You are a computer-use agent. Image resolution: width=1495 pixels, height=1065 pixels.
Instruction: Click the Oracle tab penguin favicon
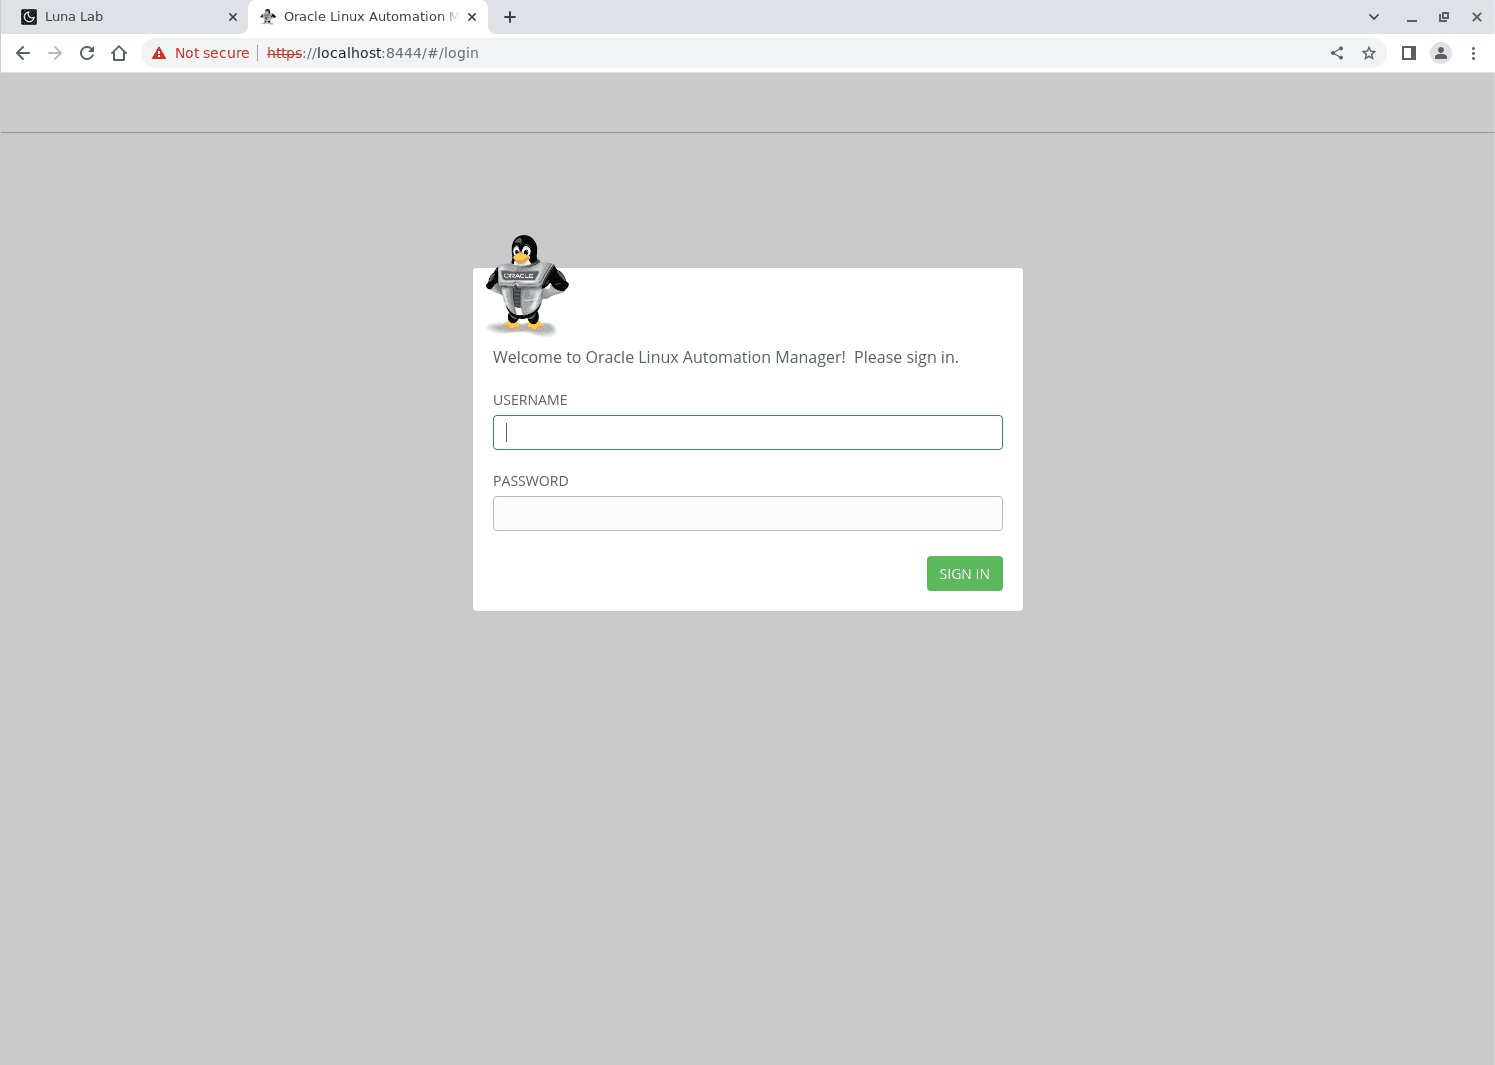(x=268, y=17)
